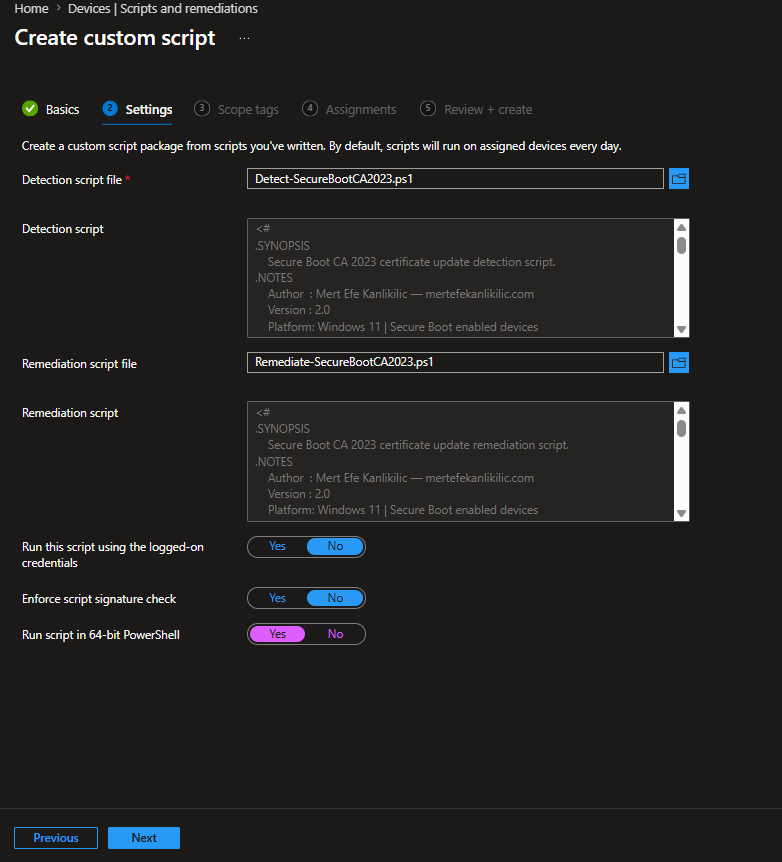Click the Detection script file name field
782x862 pixels.
pyautogui.click(x=455, y=179)
